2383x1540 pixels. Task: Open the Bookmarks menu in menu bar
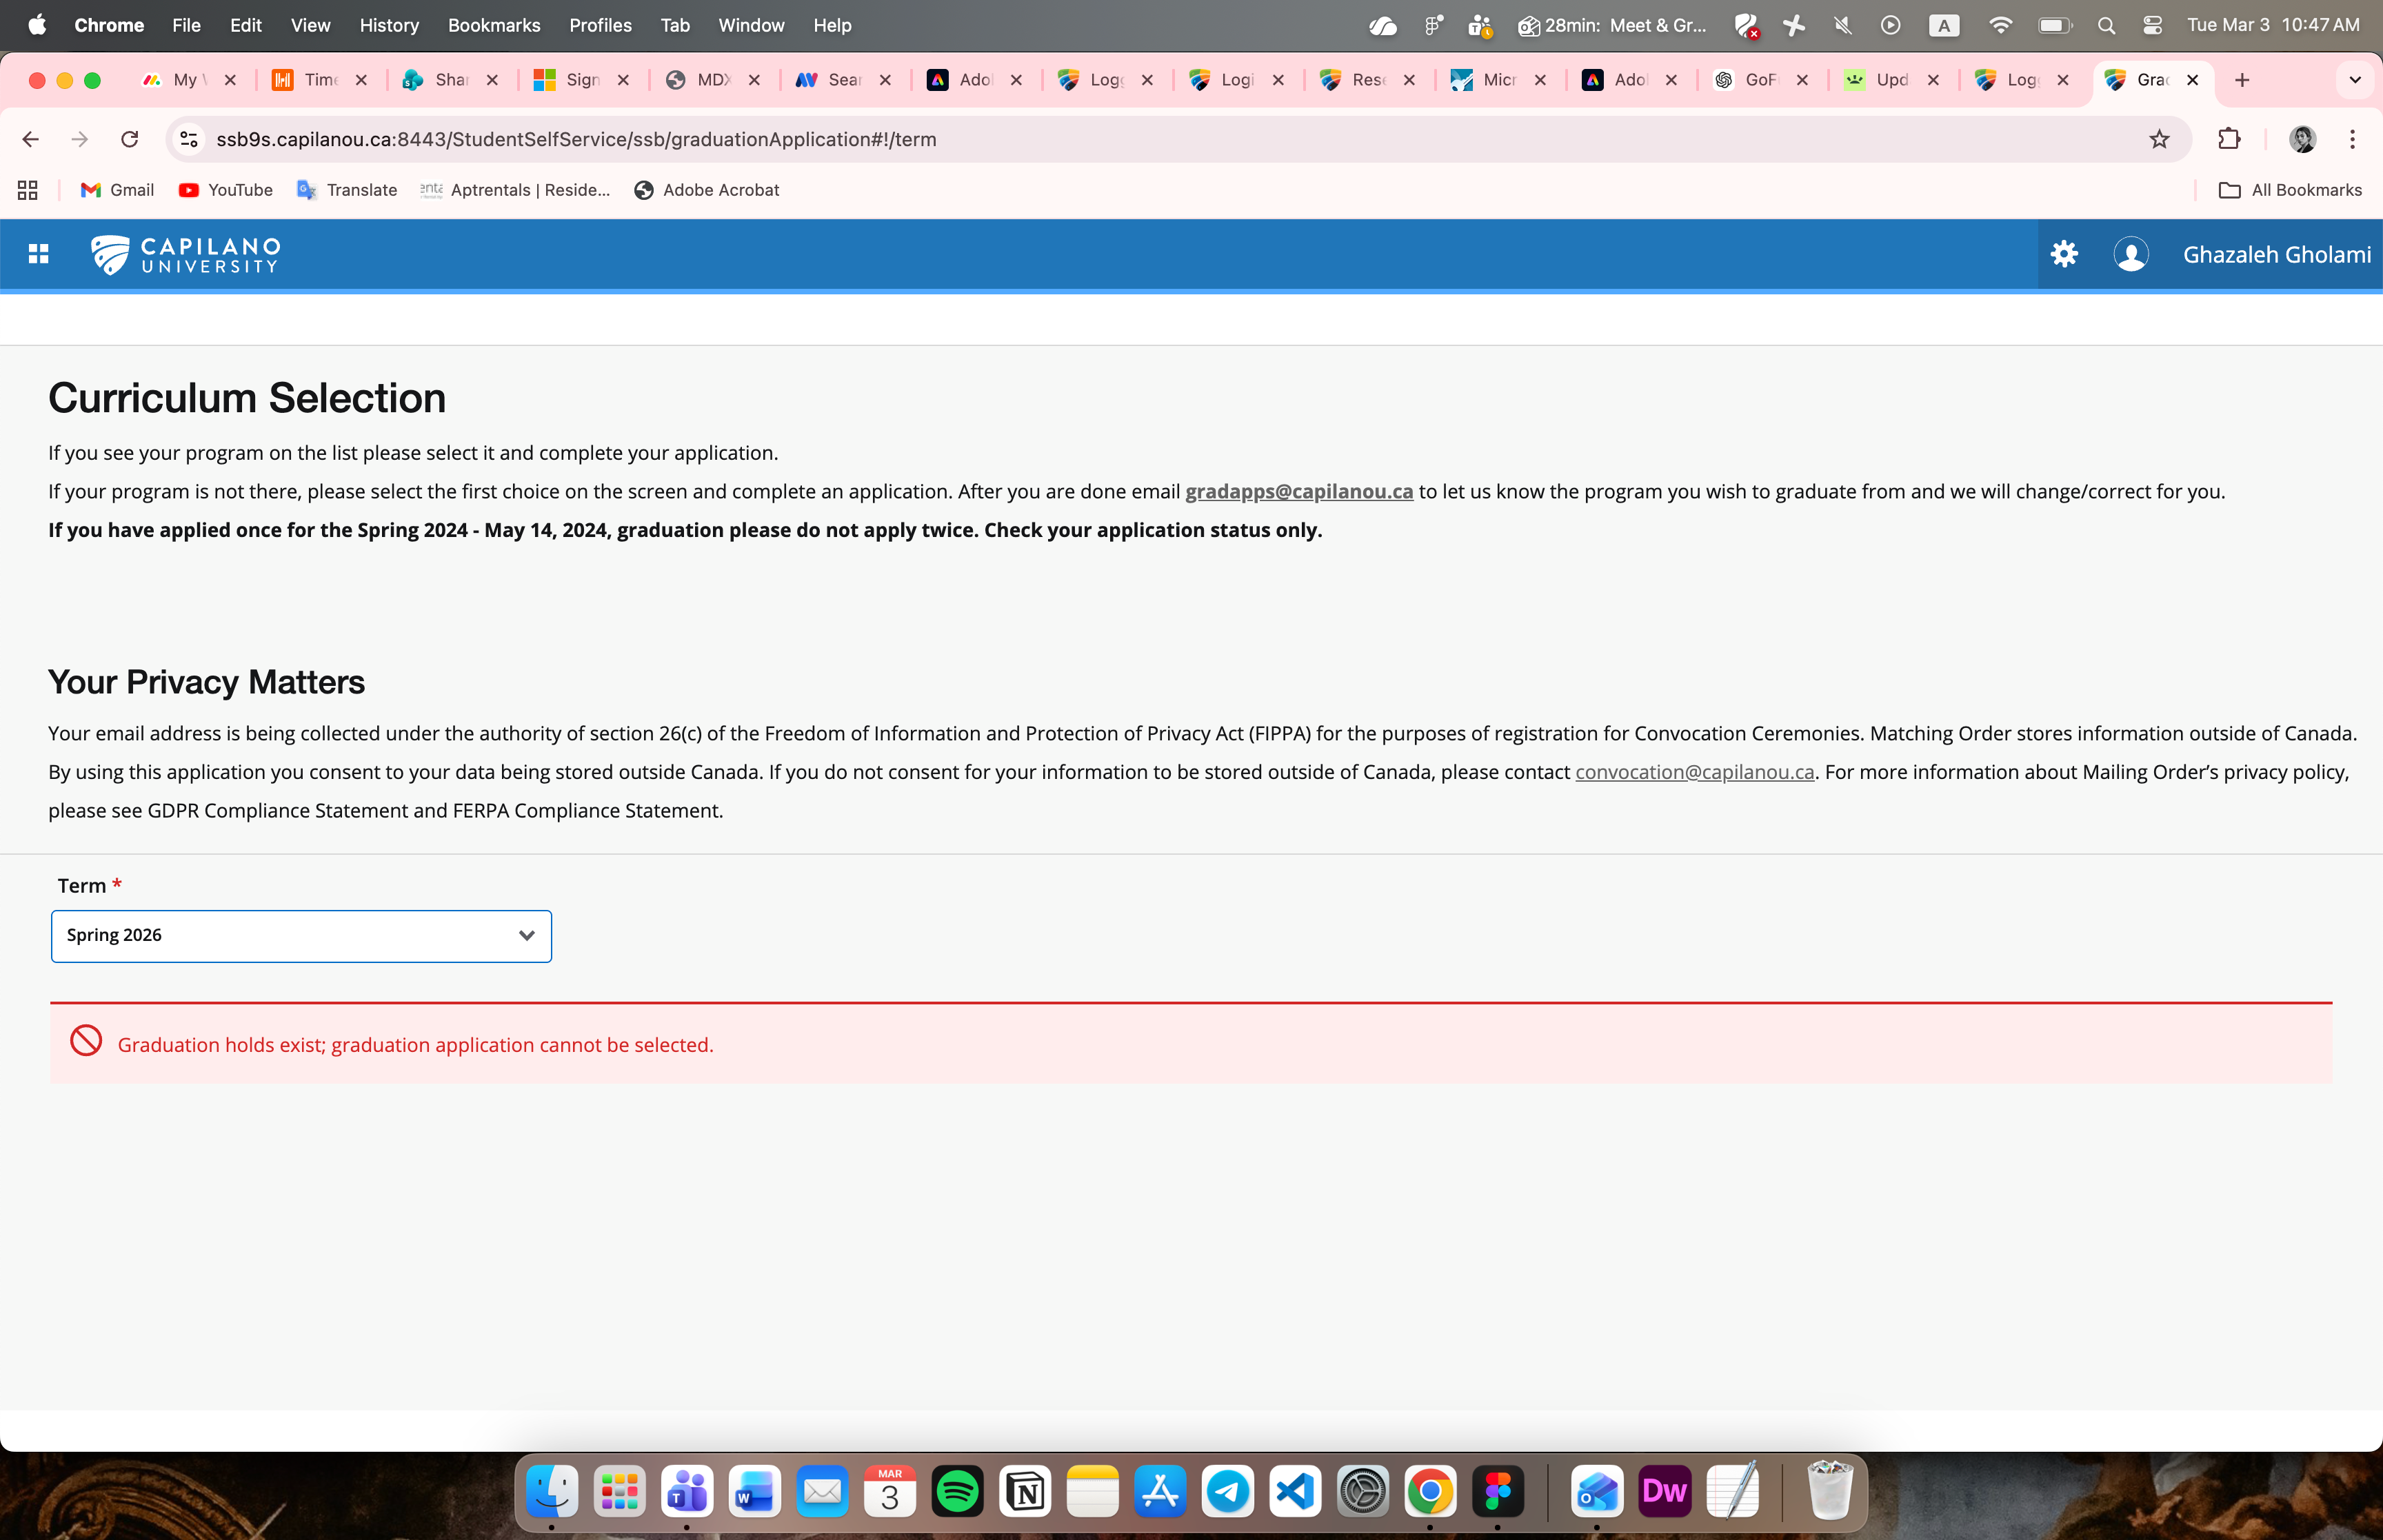pyautogui.click(x=494, y=25)
